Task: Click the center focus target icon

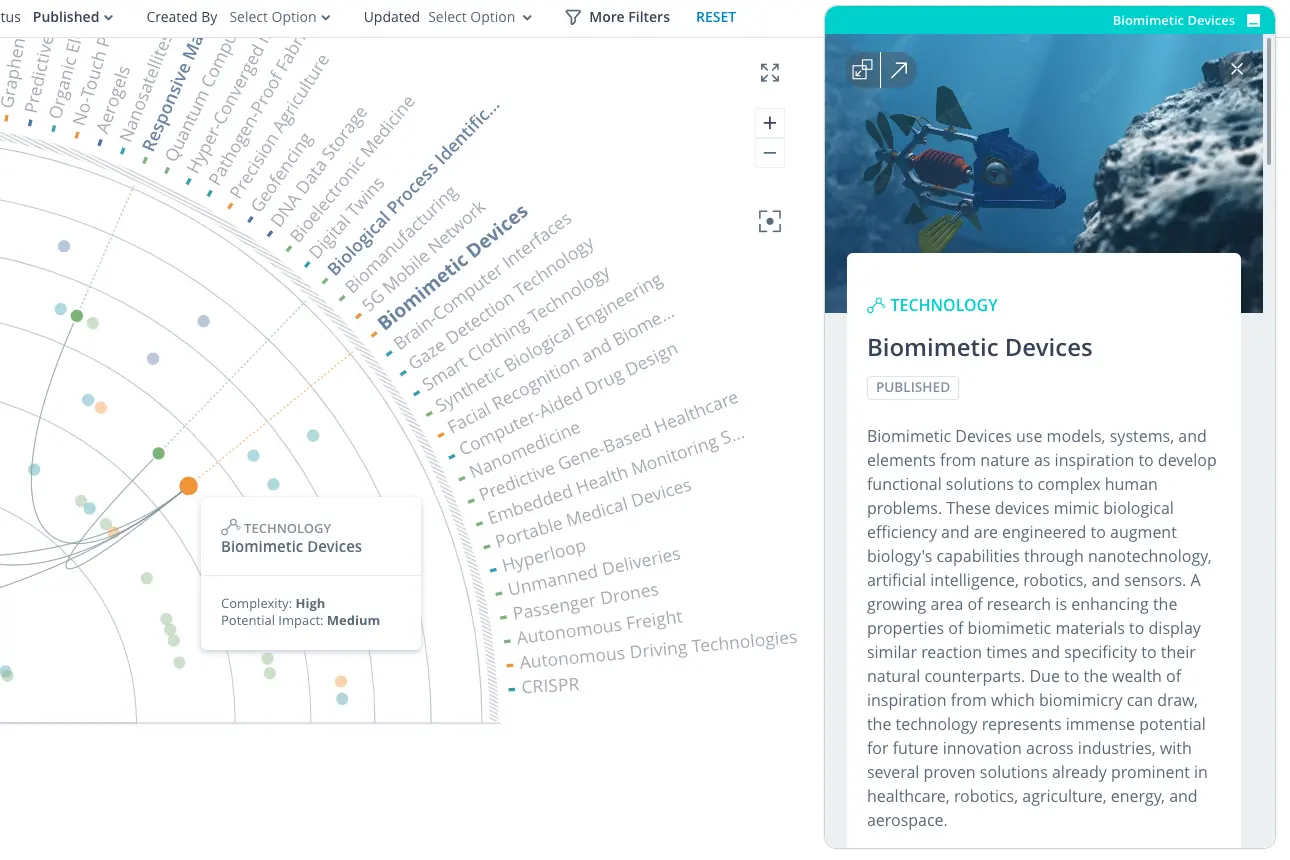Action: (770, 222)
